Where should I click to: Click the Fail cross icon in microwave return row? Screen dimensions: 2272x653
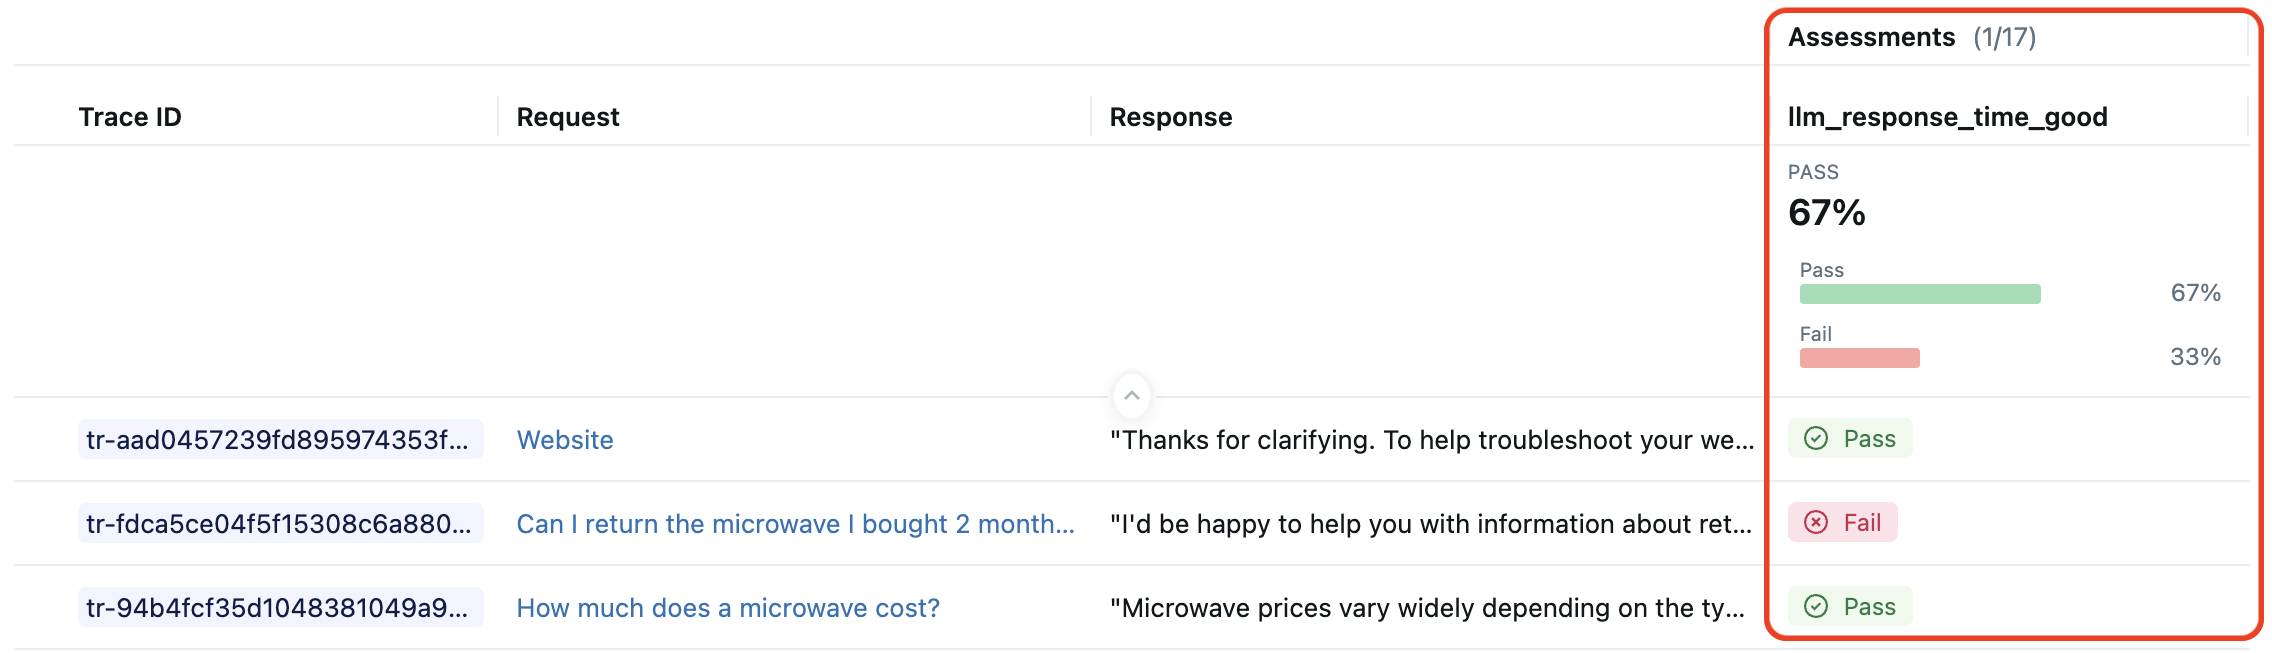coord(1816,523)
